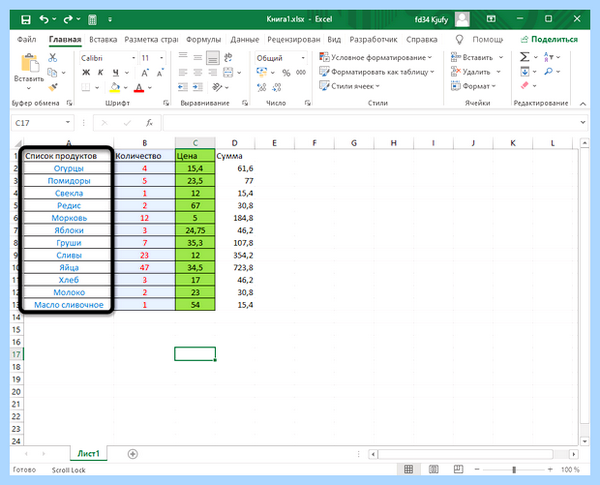Click the Name Box showing C17
The height and width of the screenshot is (485, 600).
[x=42, y=123]
